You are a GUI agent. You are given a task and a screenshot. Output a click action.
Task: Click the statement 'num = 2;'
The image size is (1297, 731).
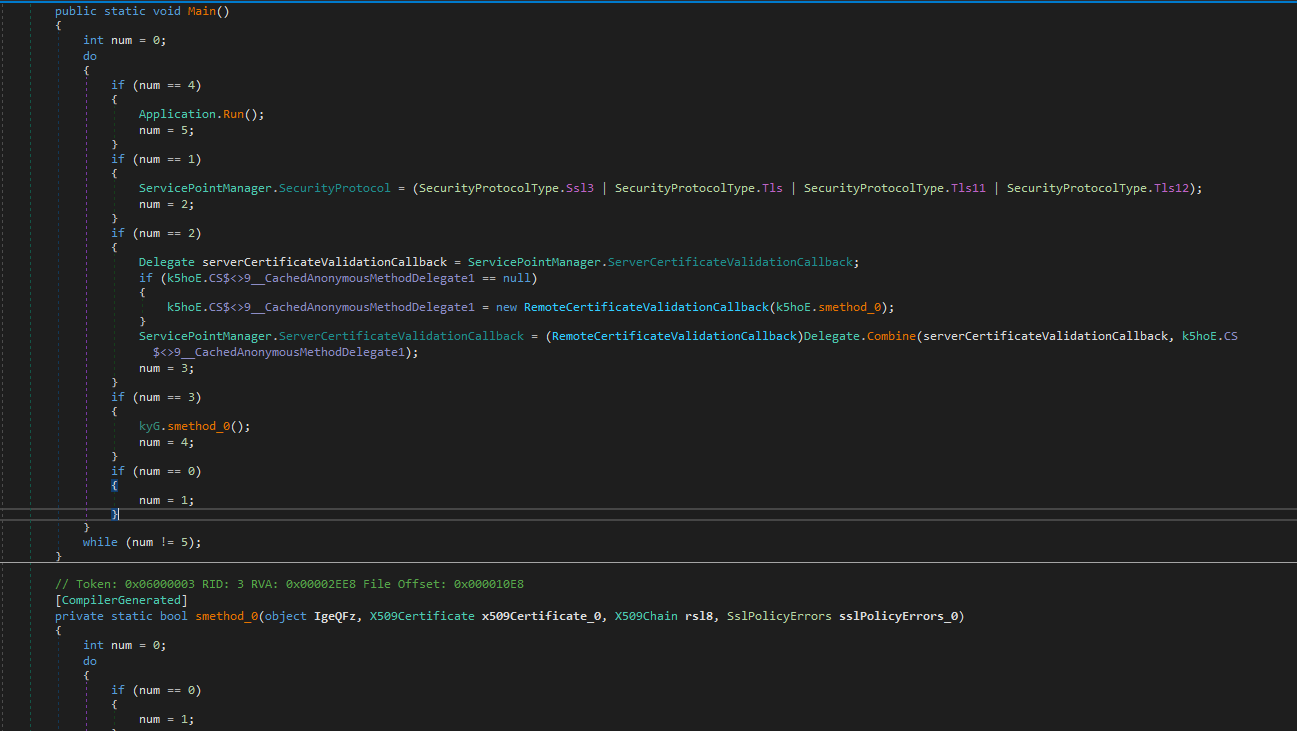166,204
